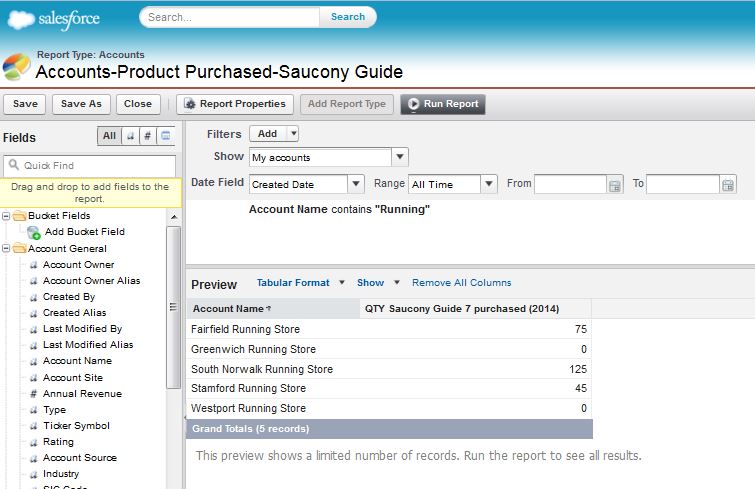Open the To date calendar picker icon
The image size is (755, 489).
pyautogui.click(x=728, y=185)
